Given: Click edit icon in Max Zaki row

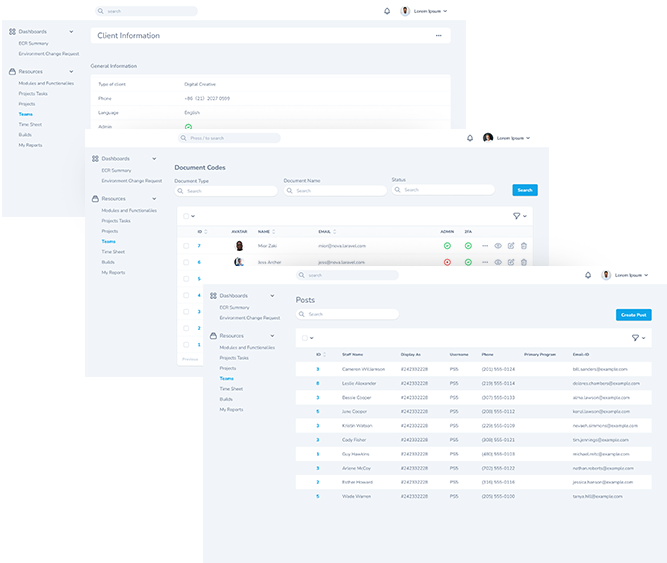Looking at the screenshot, I should click(x=511, y=245).
